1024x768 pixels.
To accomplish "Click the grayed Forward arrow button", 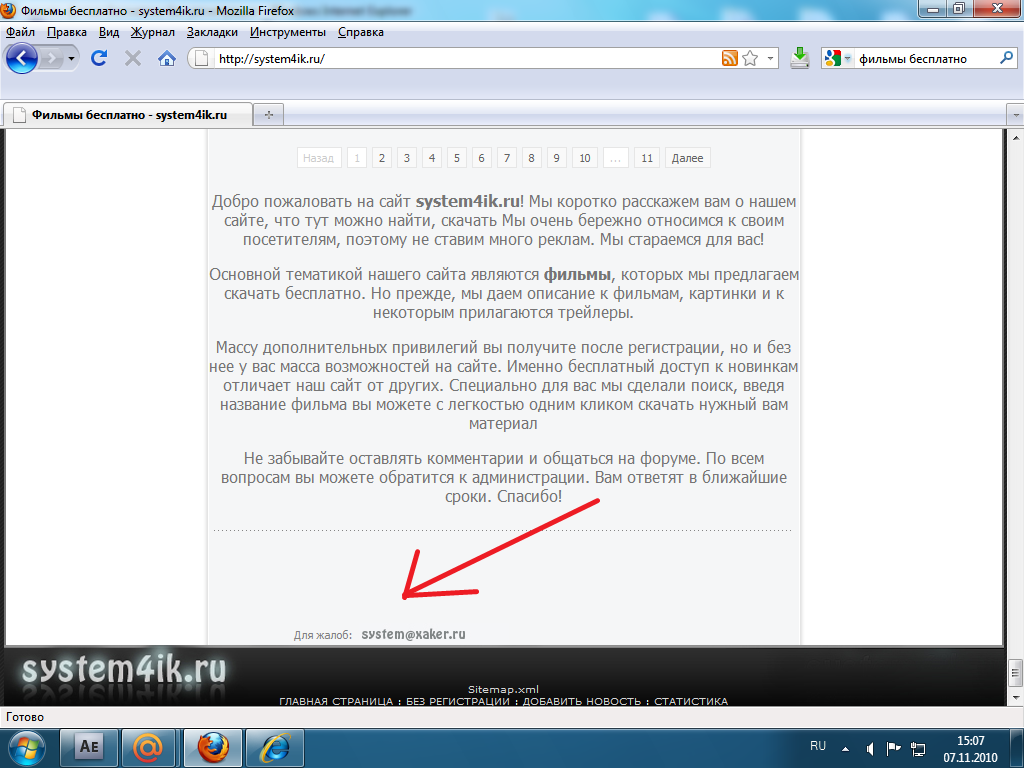I will (51, 59).
